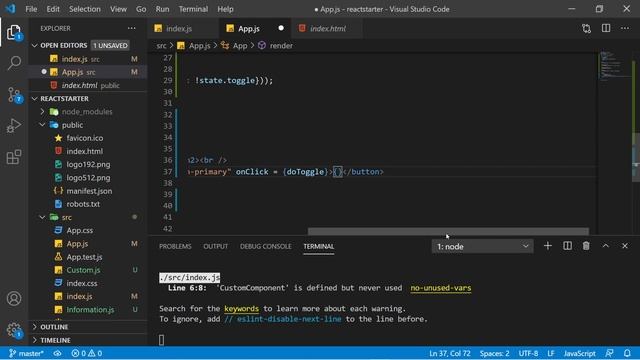This screenshot has height=360, width=640.
Task: Open the View menu
Action: coord(118,9)
